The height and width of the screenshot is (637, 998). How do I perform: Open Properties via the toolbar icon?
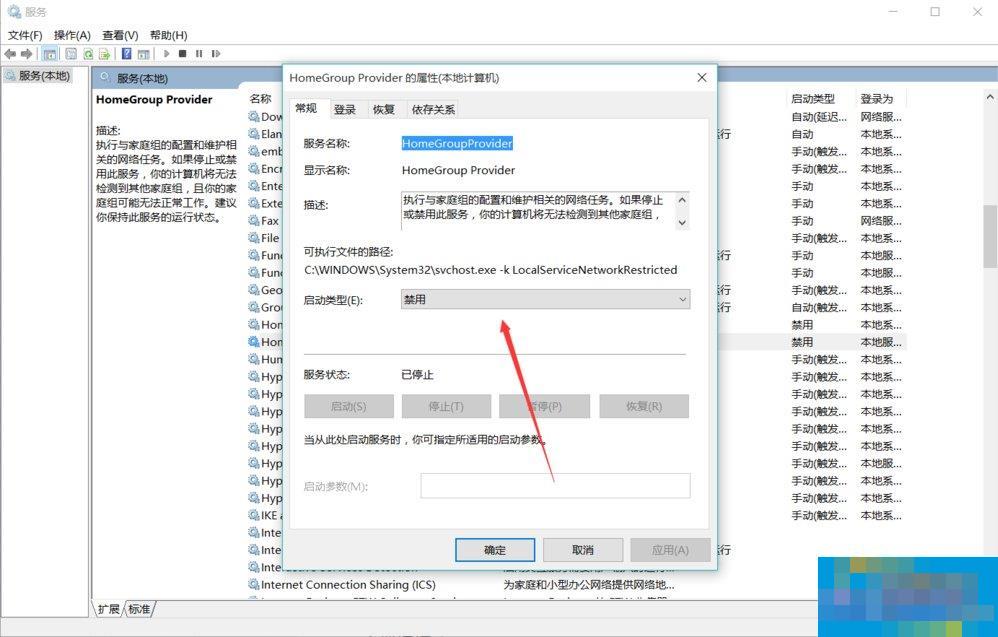pos(71,54)
